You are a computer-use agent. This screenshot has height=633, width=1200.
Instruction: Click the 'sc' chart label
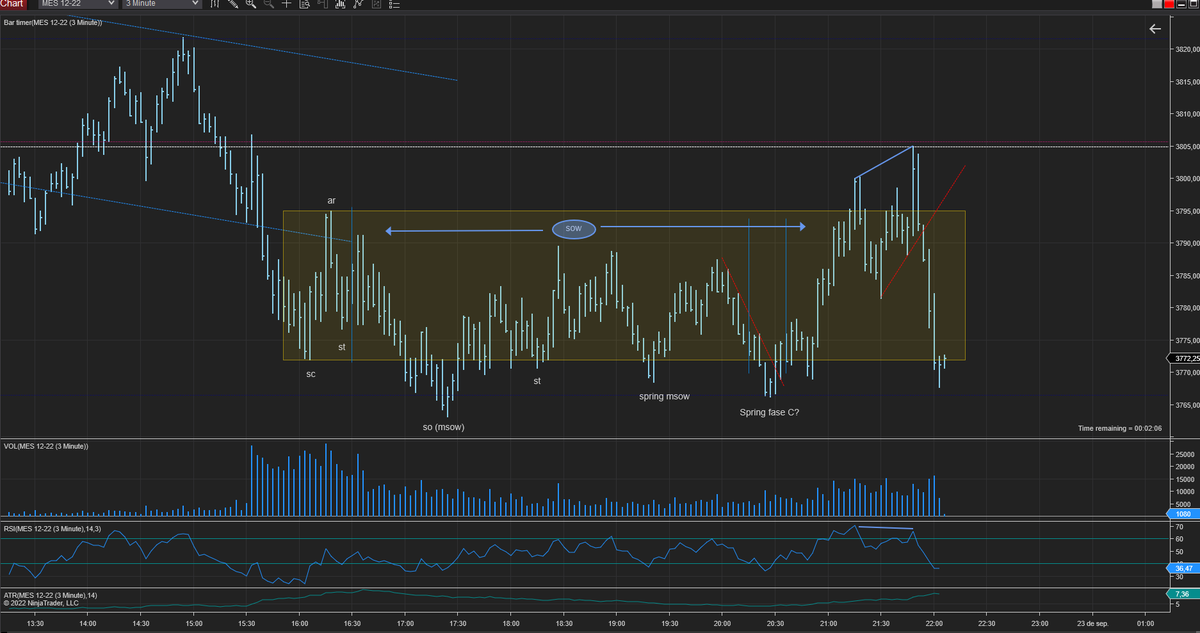[x=311, y=374]
